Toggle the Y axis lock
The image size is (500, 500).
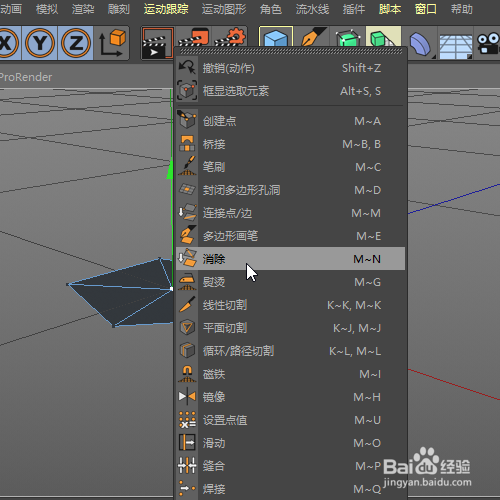click(40, 43)
